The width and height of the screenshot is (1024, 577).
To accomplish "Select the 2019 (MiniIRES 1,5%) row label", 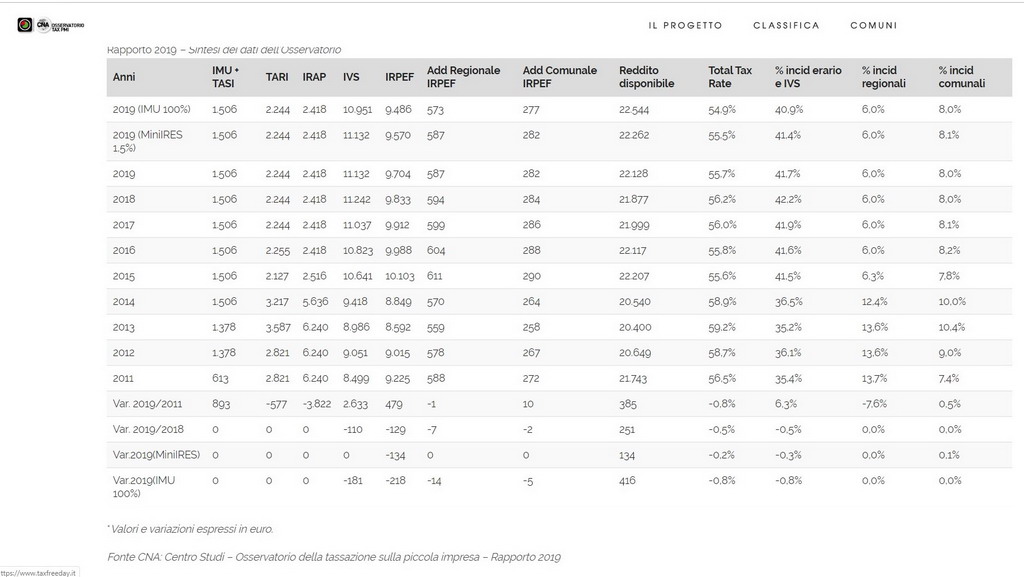I will tap(151, 141).
